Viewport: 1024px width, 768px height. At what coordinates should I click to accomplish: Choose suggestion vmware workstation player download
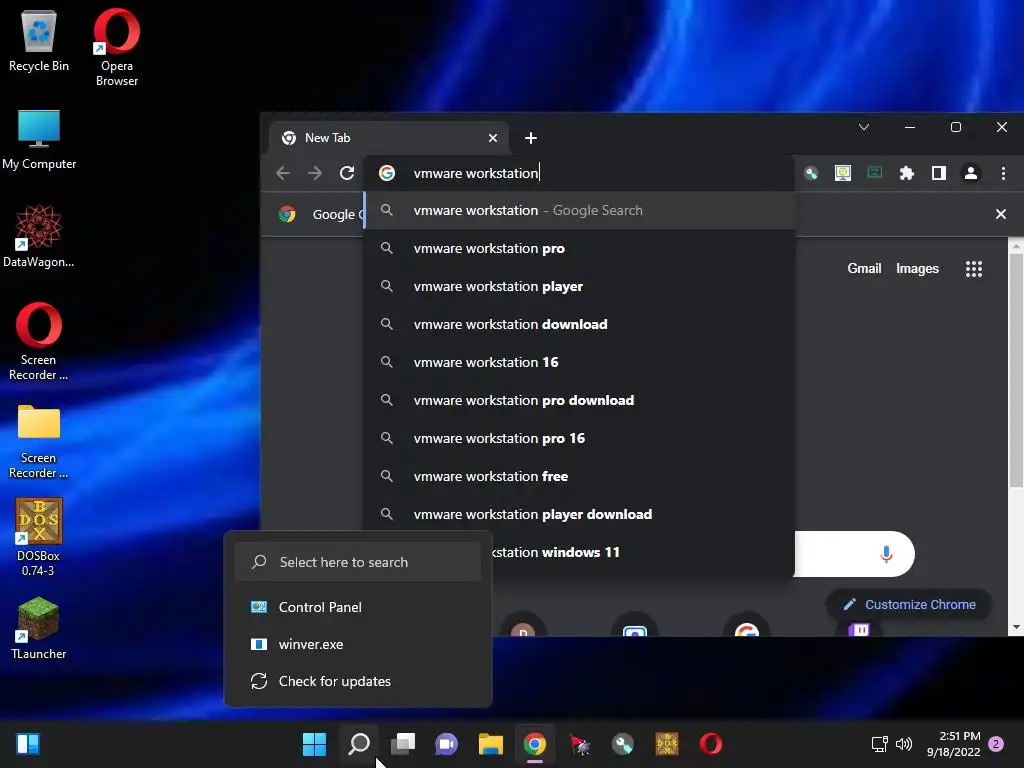coord(579,514)
